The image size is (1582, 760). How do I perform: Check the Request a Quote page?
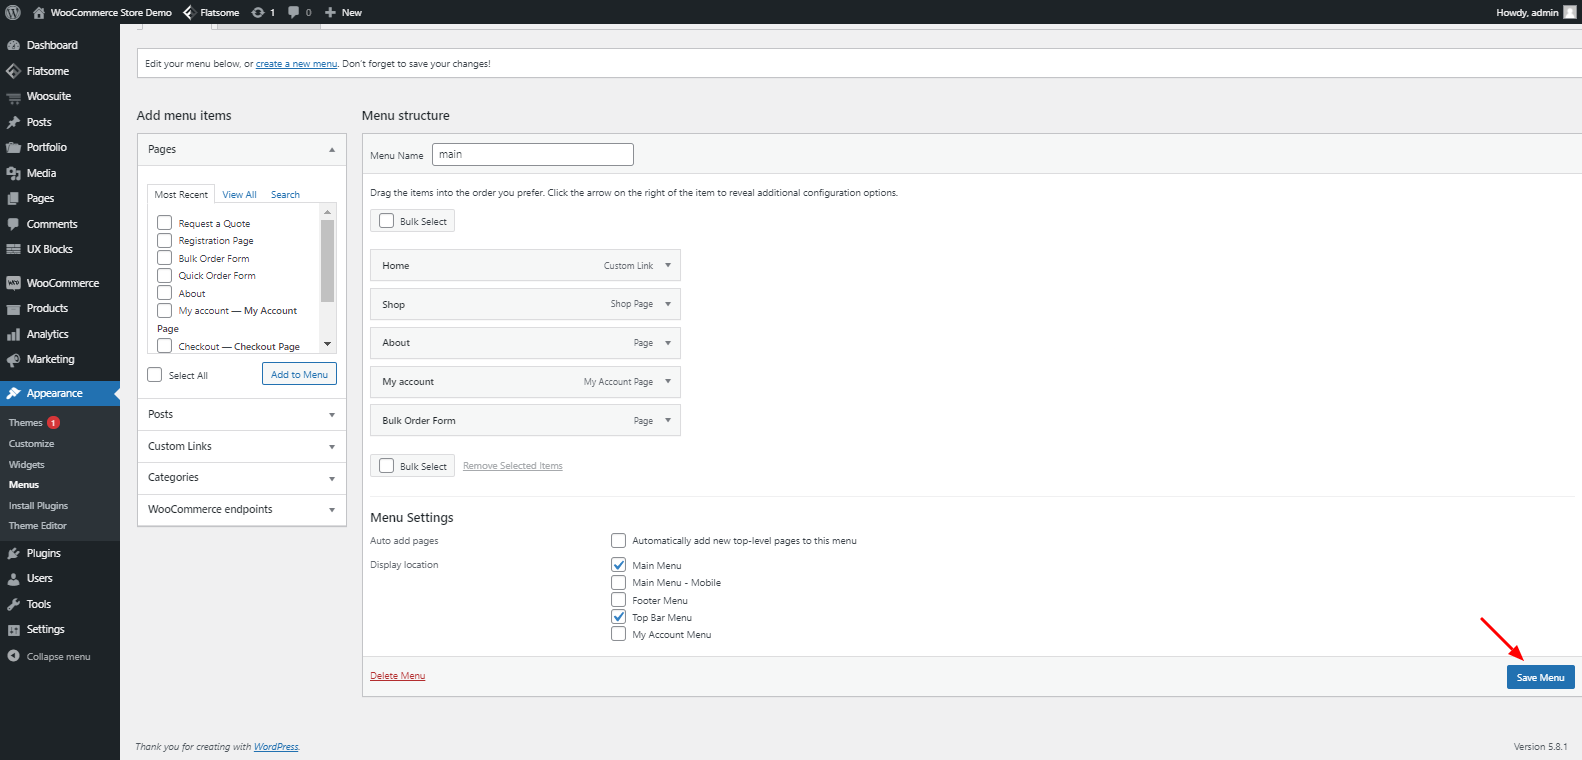(x=165, y=223)
